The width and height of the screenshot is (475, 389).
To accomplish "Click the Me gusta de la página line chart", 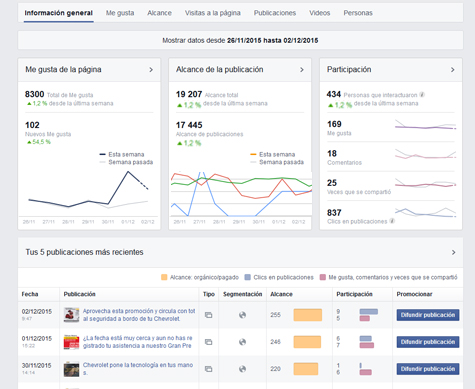I will click(x=88, y=193).
